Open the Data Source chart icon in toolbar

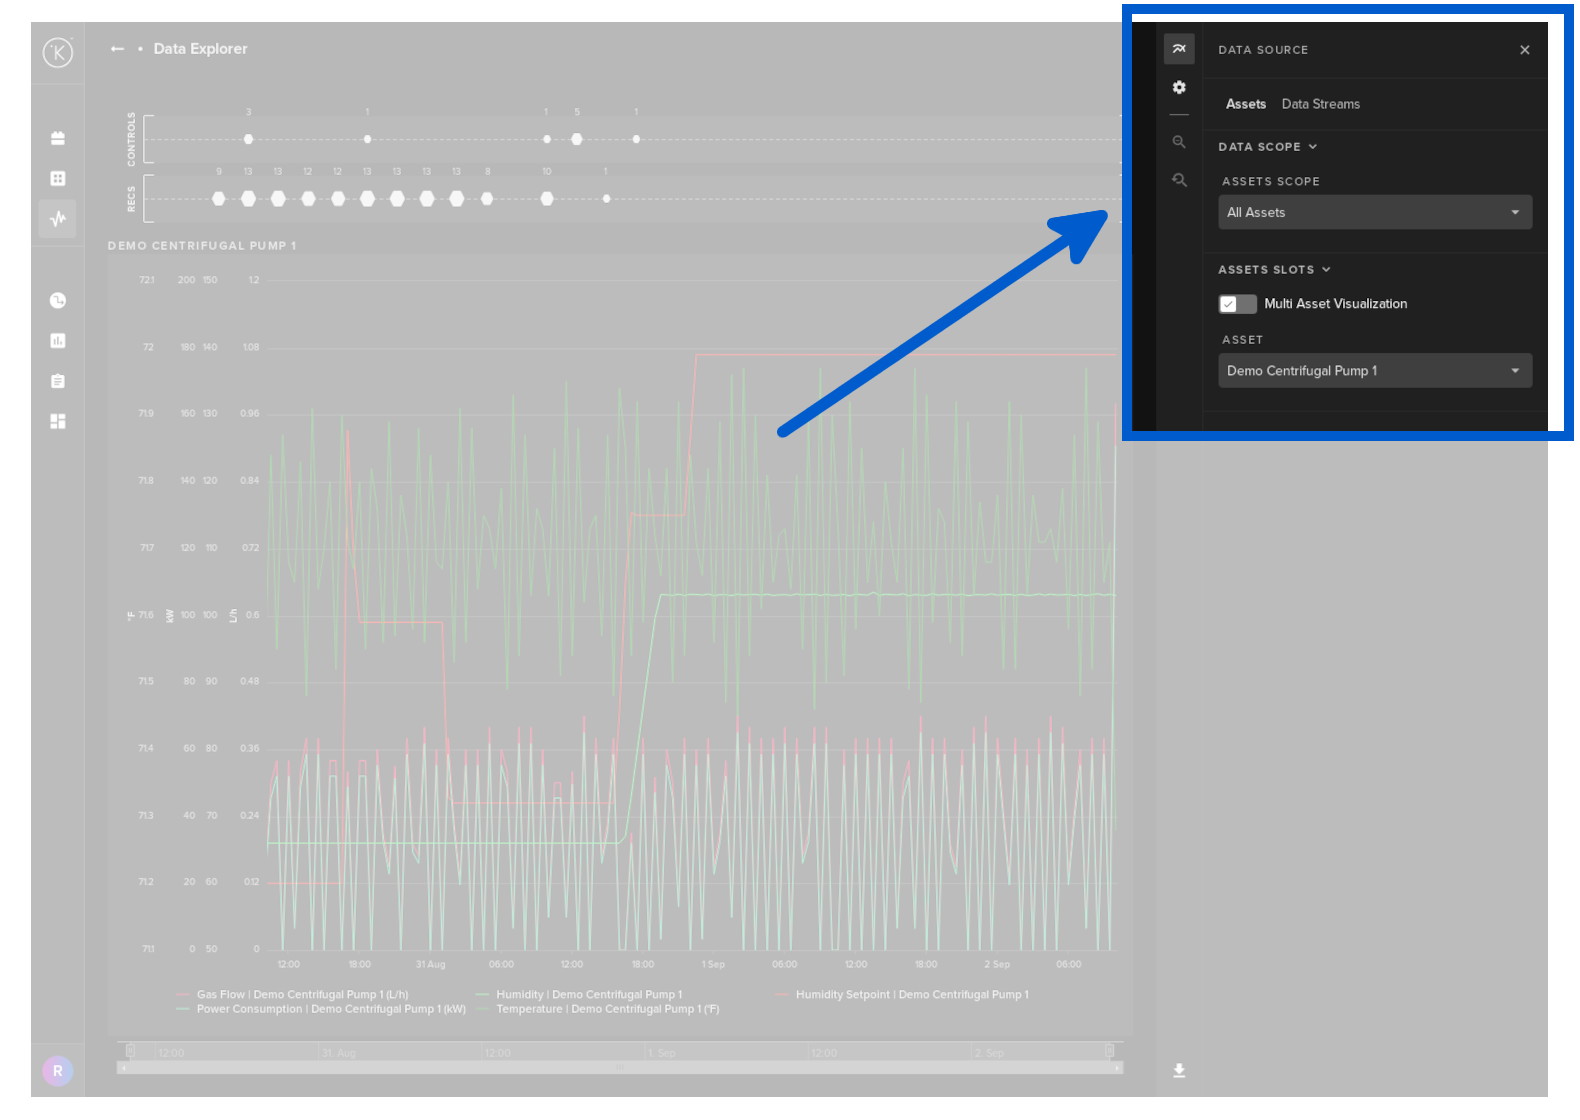tap(1179, 49)
